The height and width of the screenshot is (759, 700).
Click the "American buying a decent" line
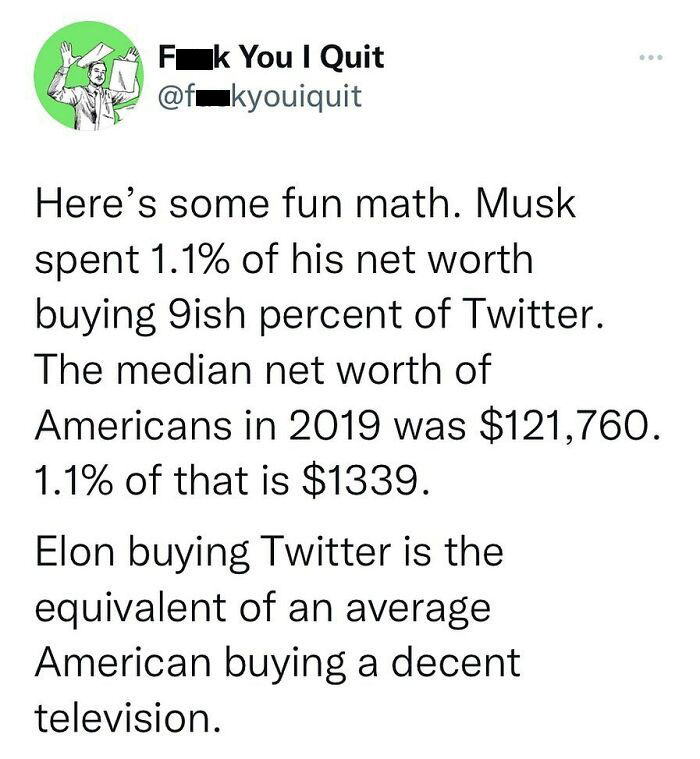coord(277,661)
